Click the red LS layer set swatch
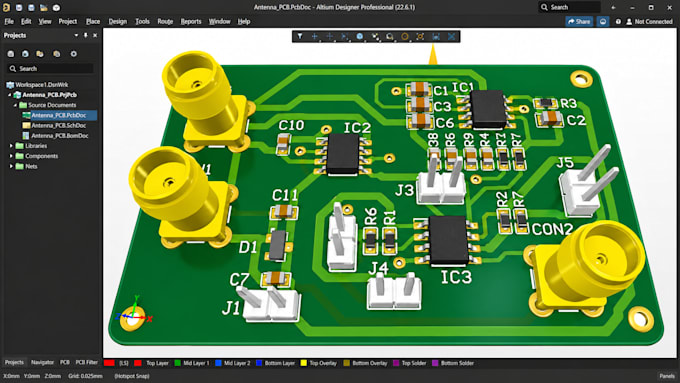The width and height of the screenshot is (680, 383). pos(109,363)
